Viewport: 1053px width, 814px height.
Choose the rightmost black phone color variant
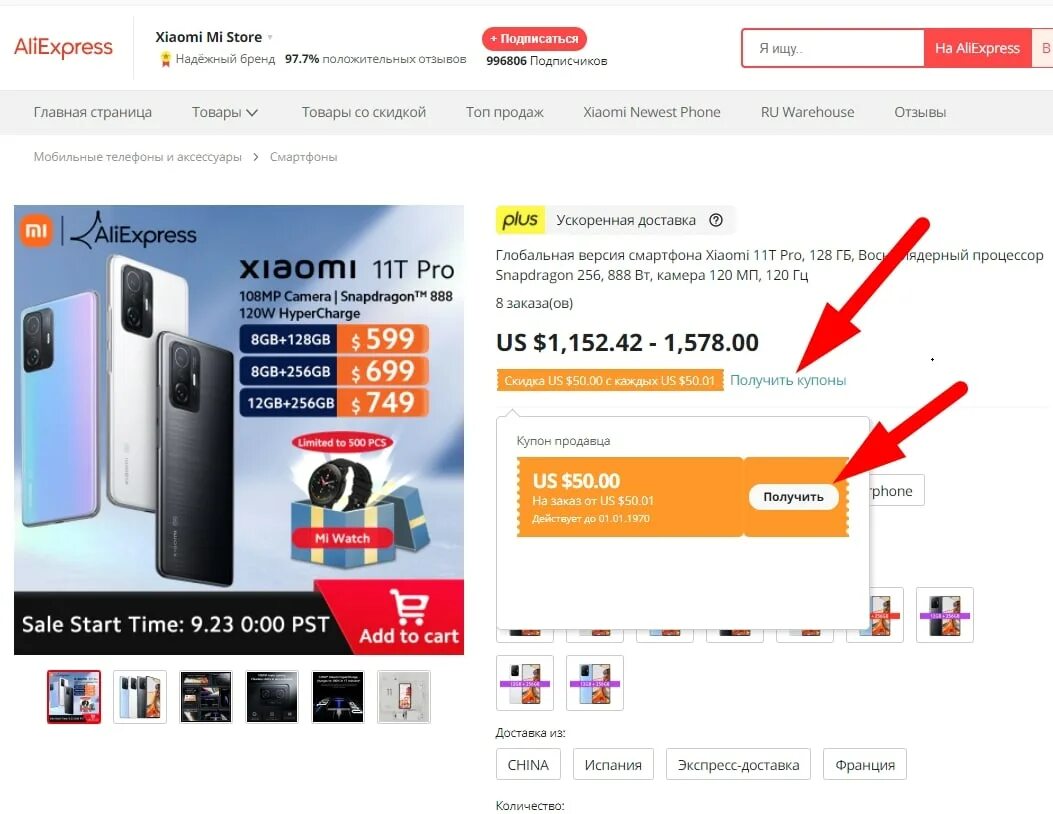(944, 615)
